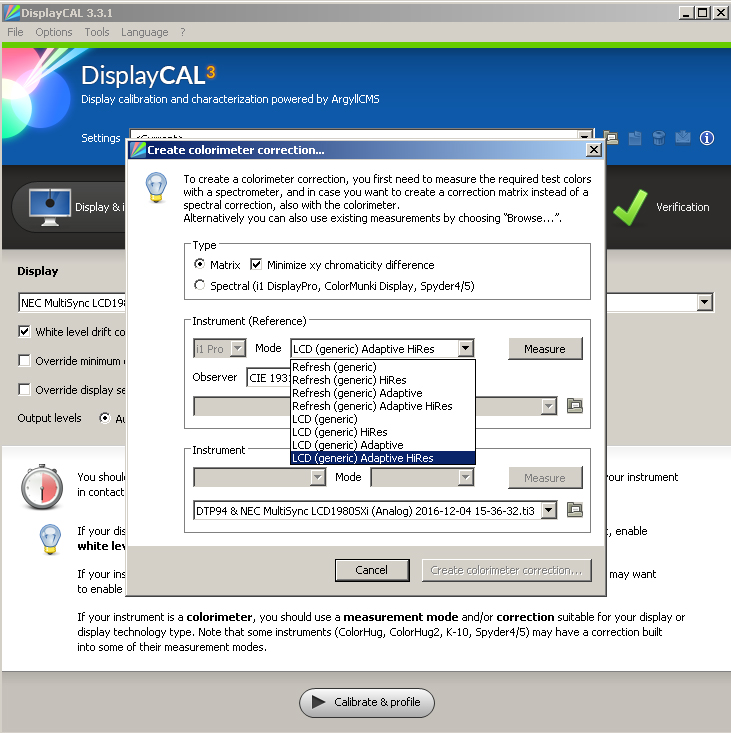Click the NEC MultiSync display field
The width and height of the screenshot is (731, 733).
(72, 302)
